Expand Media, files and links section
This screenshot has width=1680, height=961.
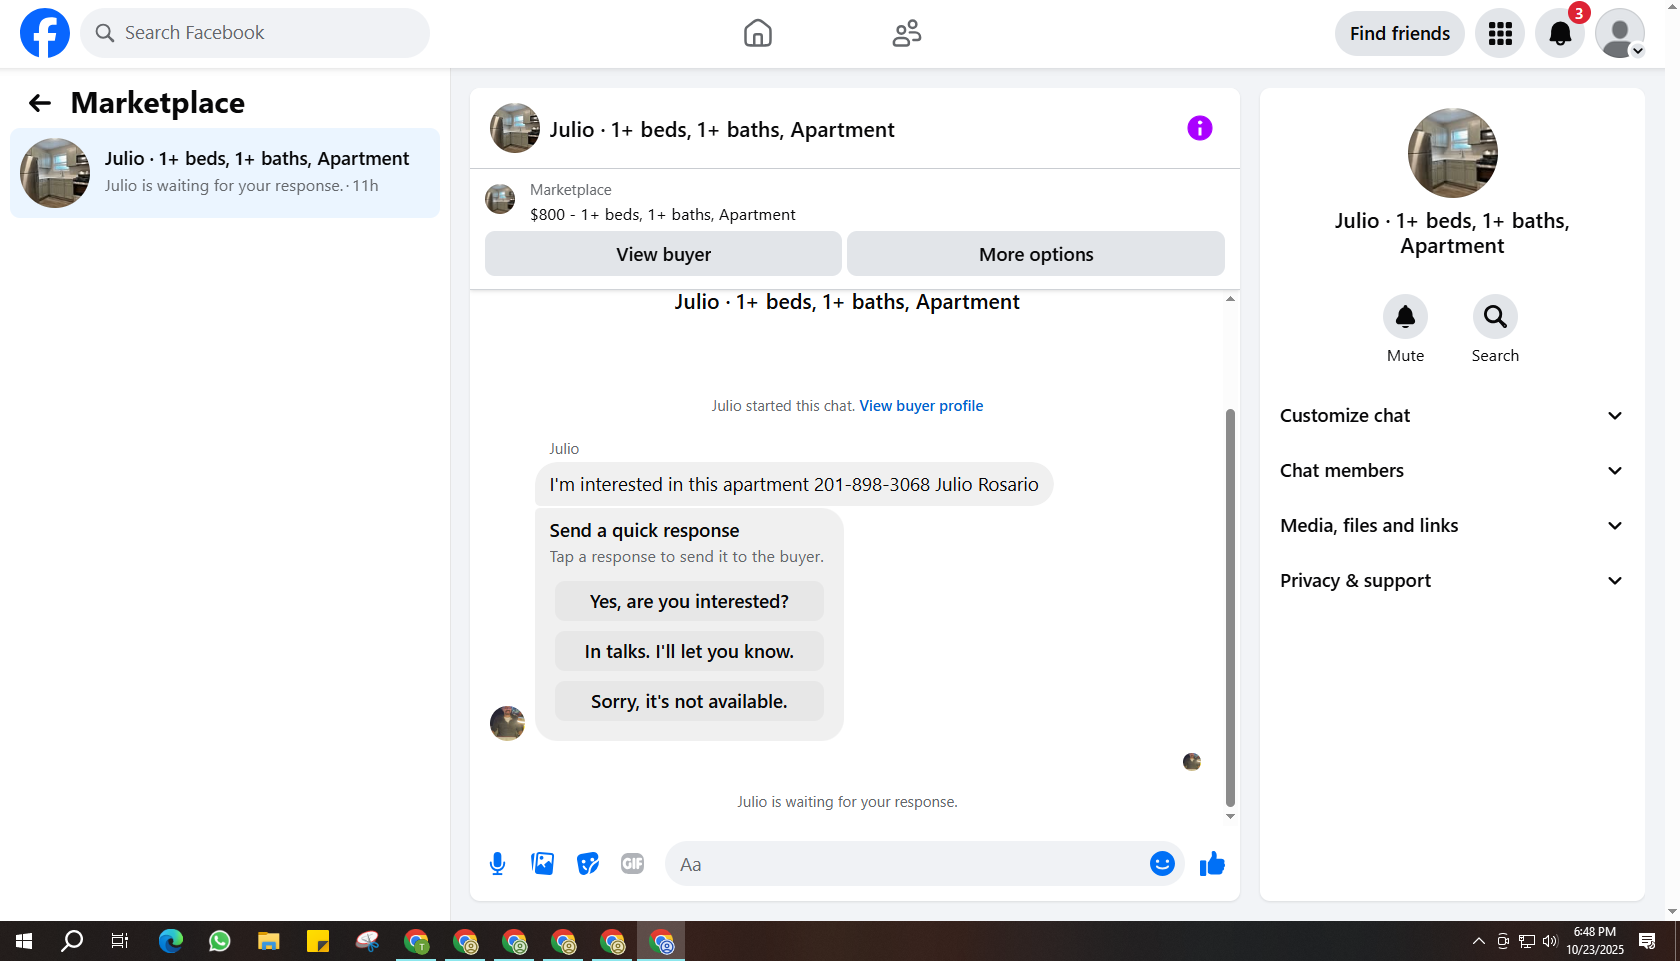1452,526
